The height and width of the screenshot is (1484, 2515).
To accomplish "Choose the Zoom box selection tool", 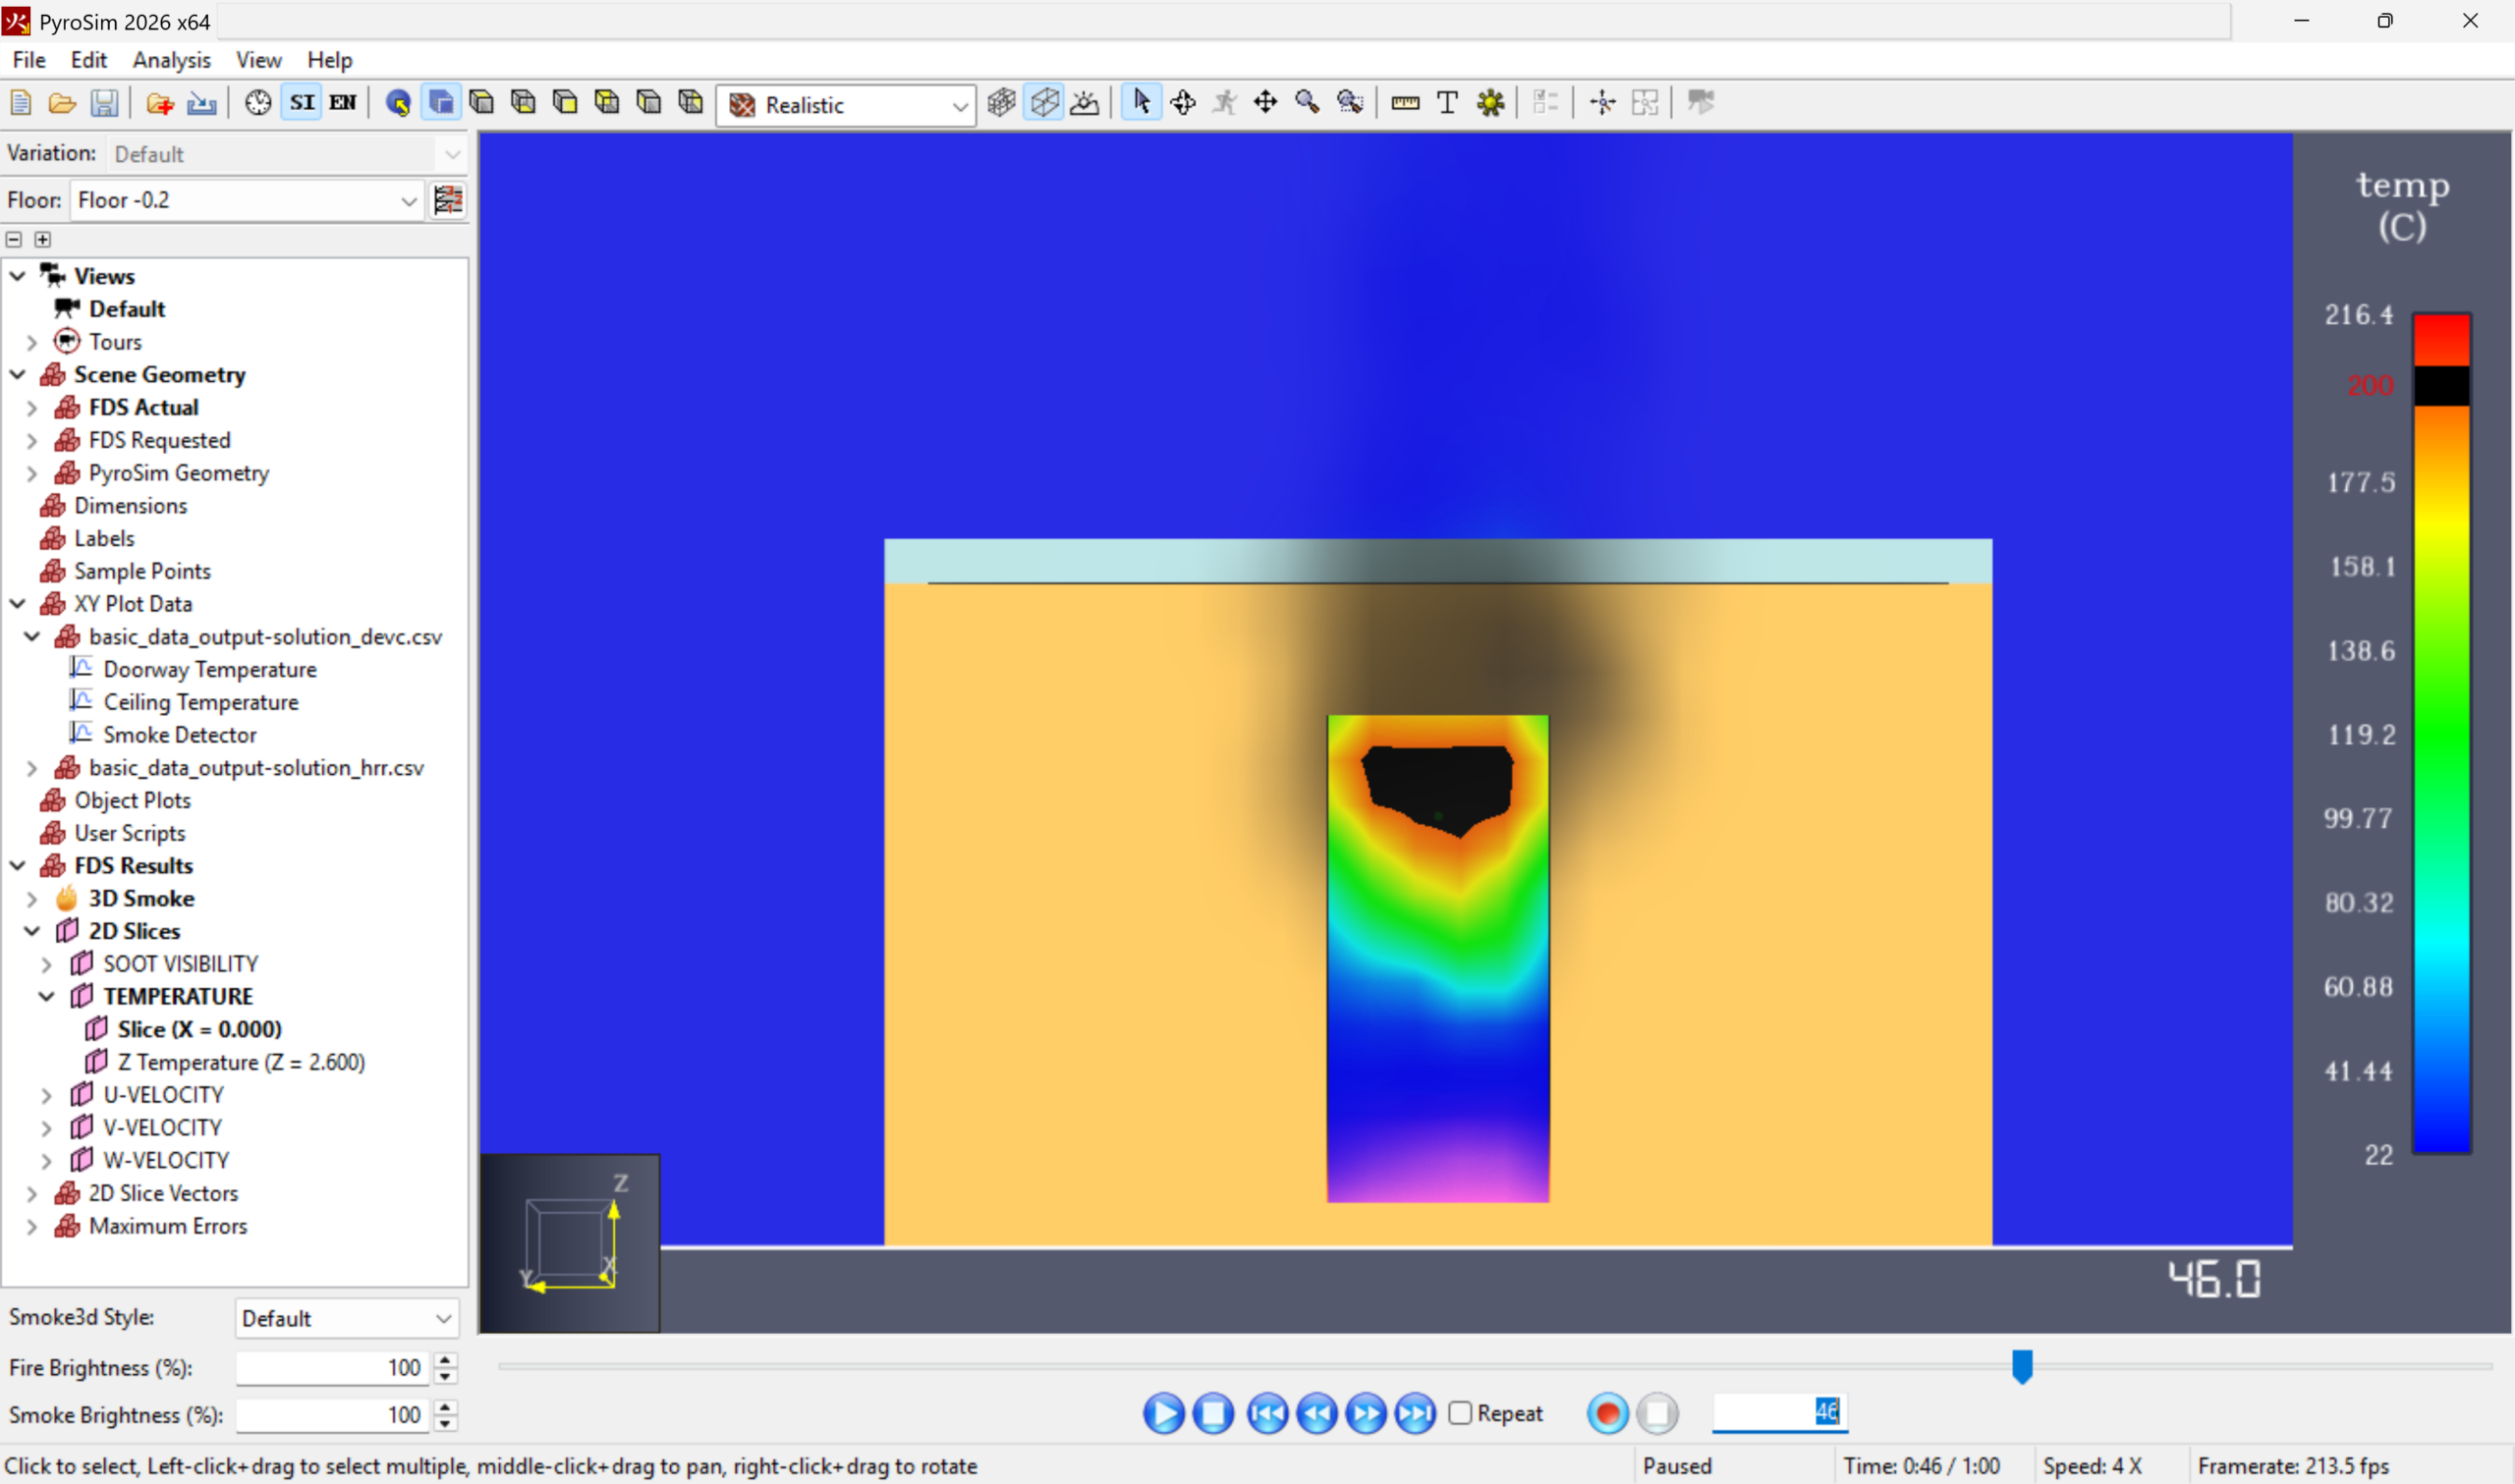I will pyautogui.click(x=1350, y=102).
